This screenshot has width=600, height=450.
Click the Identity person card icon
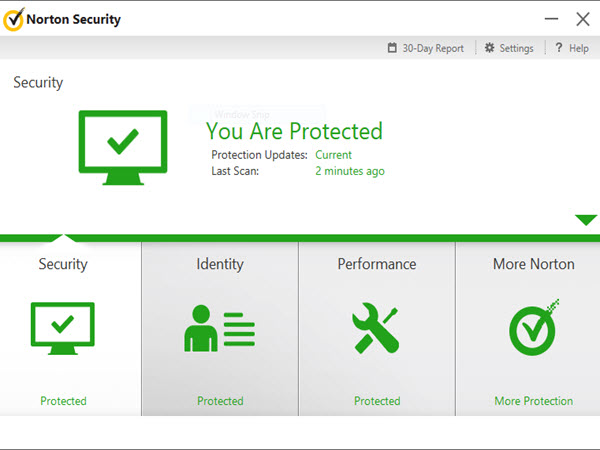pyautogui.click(x=220, y=328)
